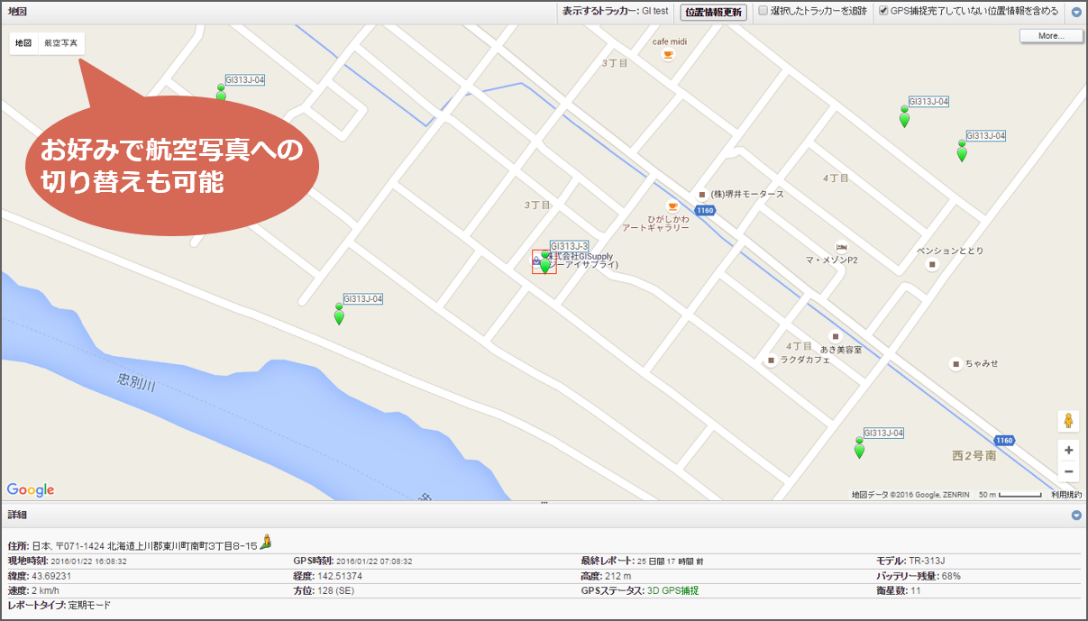Click the モデル TR-313J value
Viewport: 1088px width, 621px height.
click(x=926, y=561)
